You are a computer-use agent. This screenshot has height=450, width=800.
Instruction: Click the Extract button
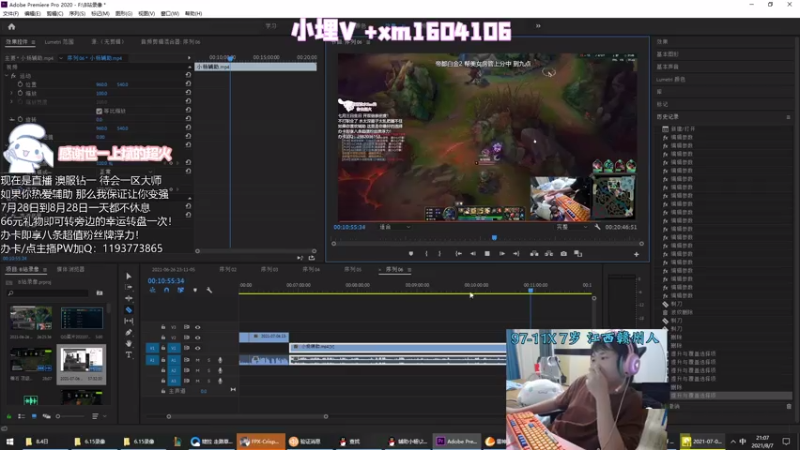pos(549,254)
